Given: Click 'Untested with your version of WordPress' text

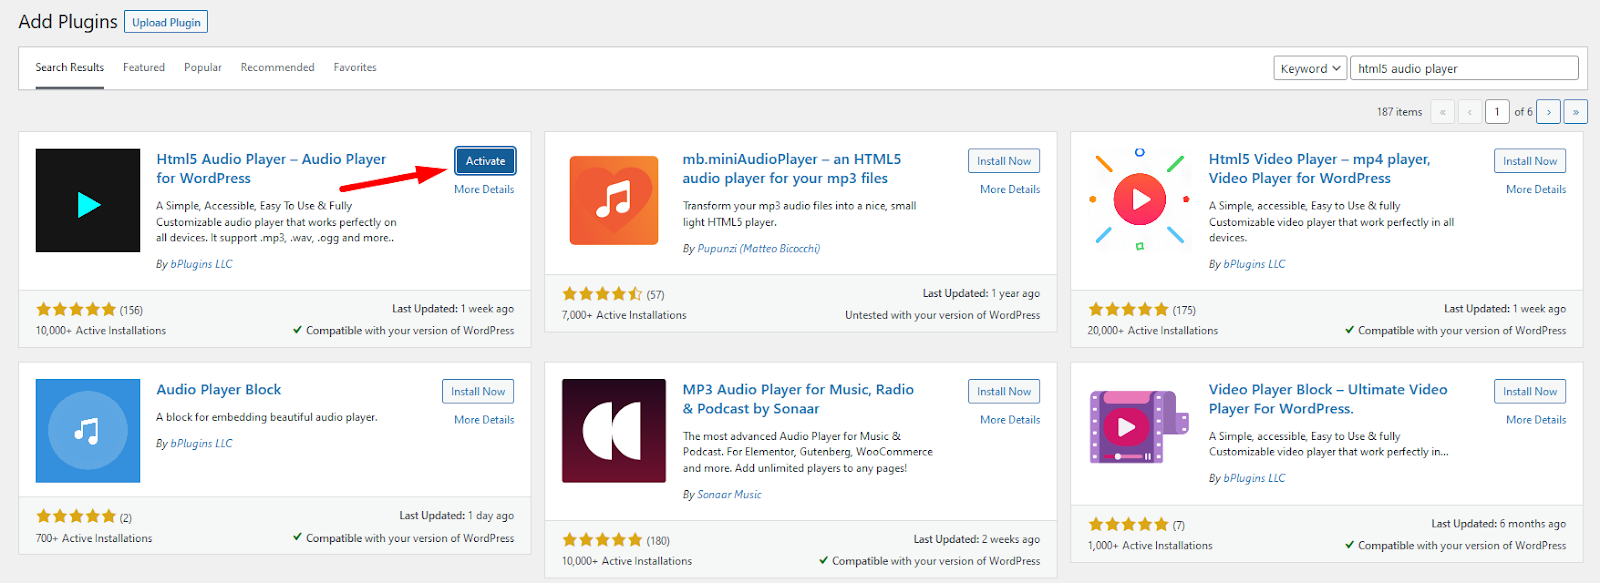Looking at the screenshot, I should click(x=942, y=315).
